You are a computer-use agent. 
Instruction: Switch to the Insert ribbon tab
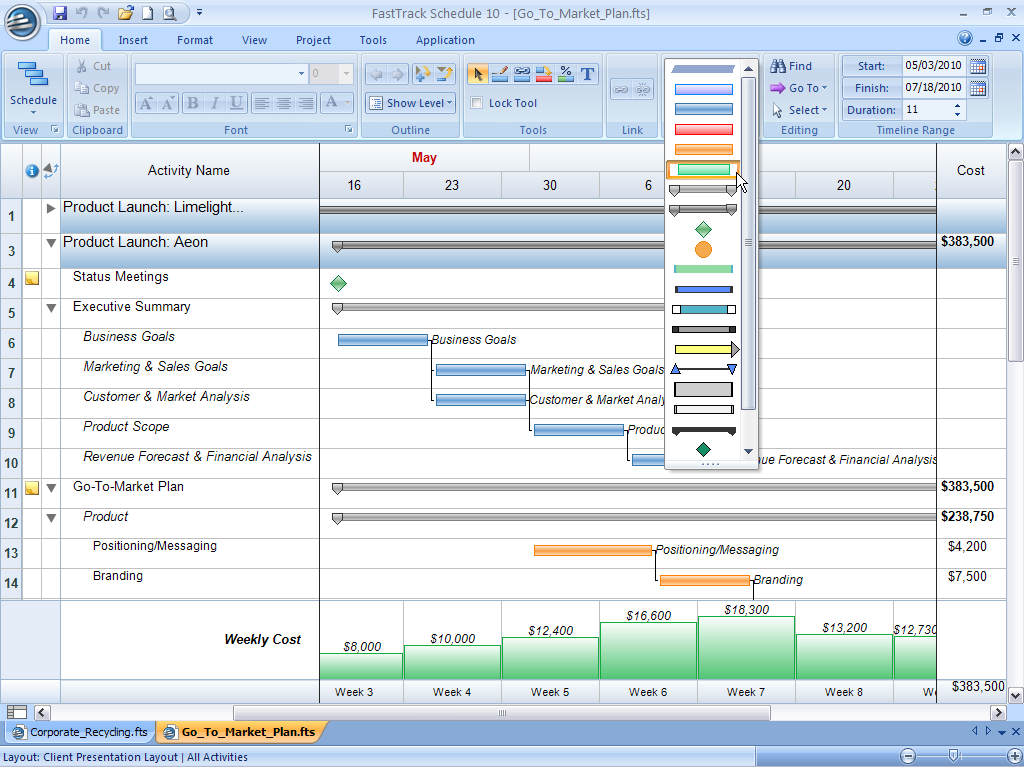(133, 40)
